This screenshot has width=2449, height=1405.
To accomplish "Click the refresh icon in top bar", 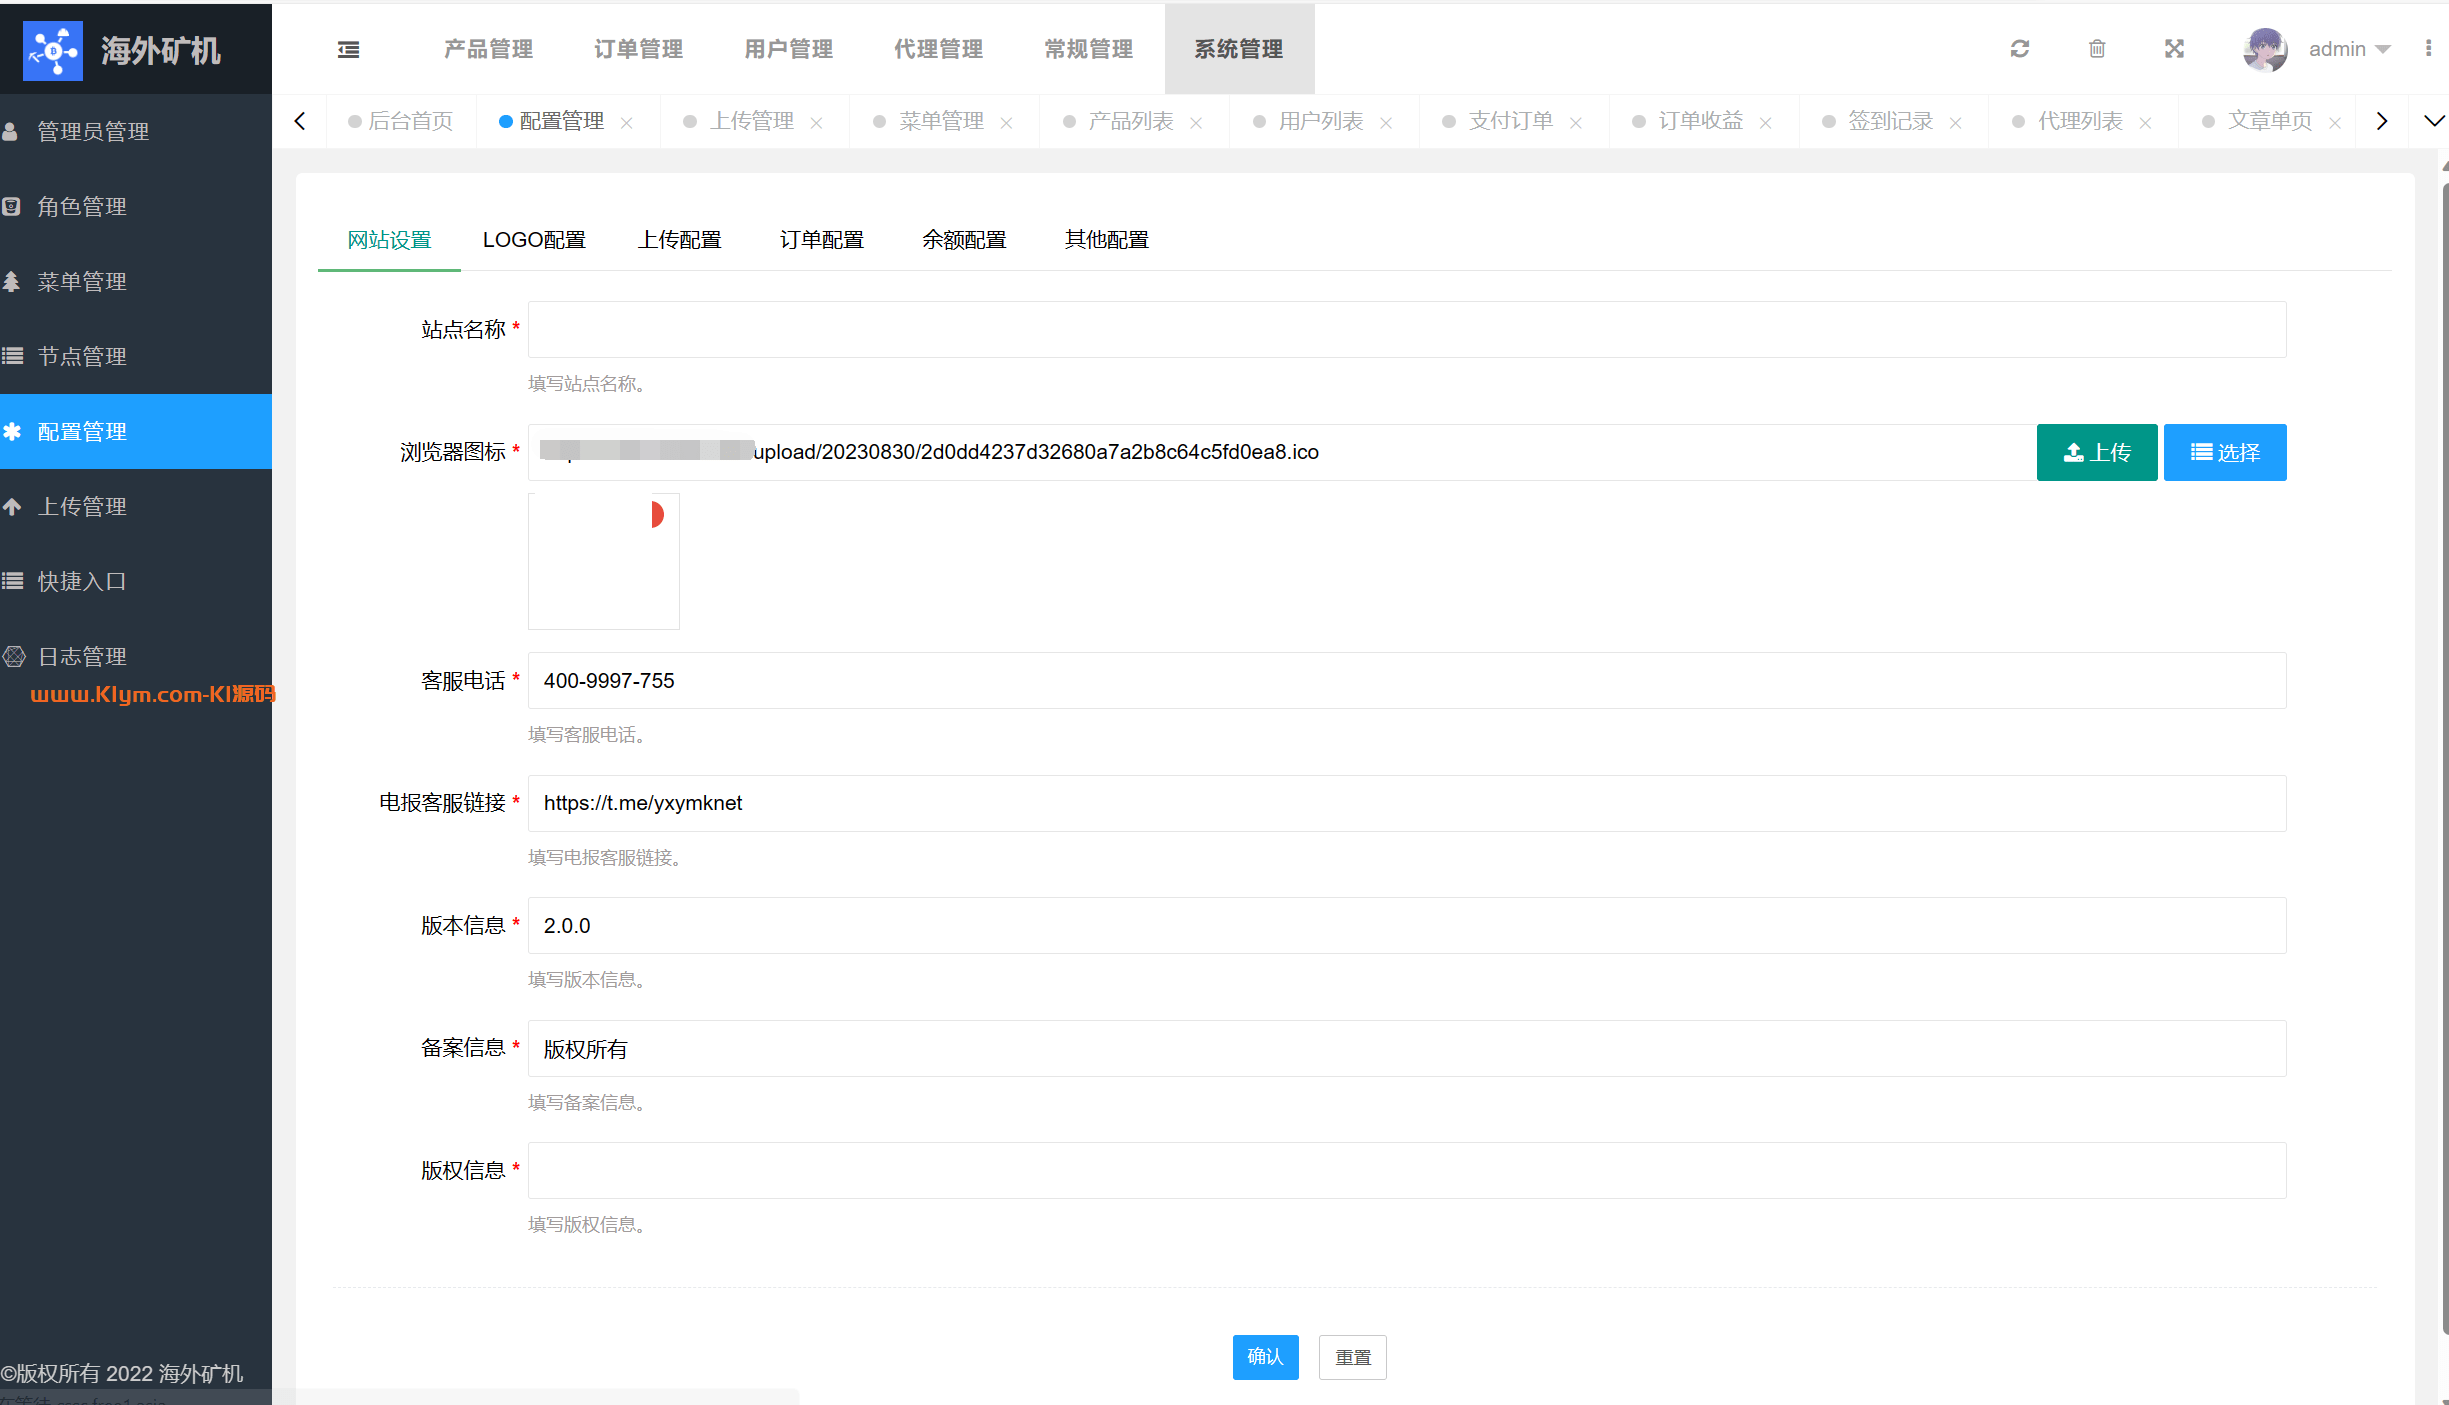I will tap(2019, 49).
